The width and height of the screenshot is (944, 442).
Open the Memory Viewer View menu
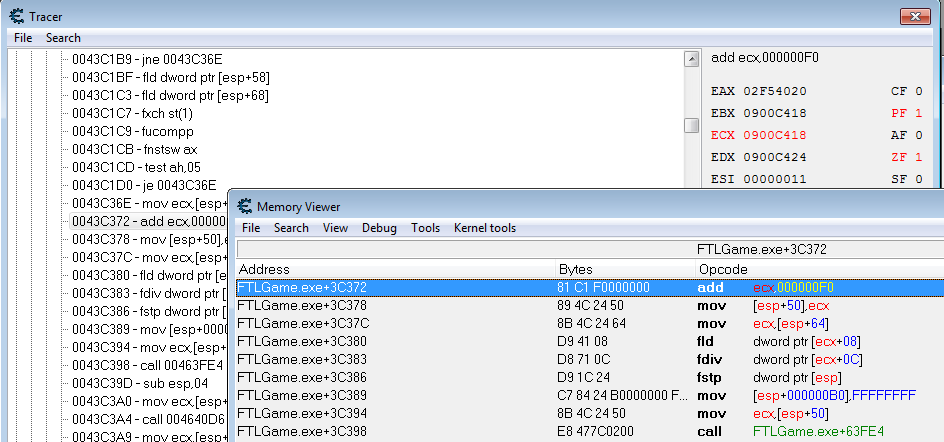click(335, 228)
